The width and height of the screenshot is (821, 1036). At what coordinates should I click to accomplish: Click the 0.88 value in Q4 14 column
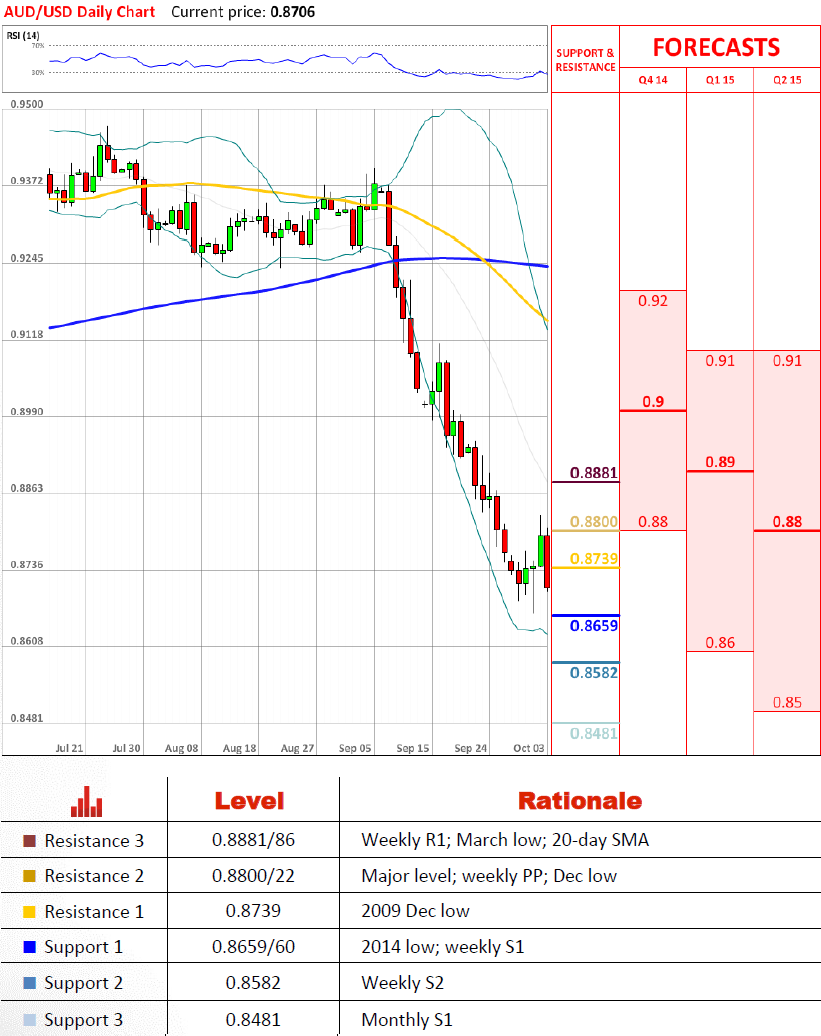point(653,522)
